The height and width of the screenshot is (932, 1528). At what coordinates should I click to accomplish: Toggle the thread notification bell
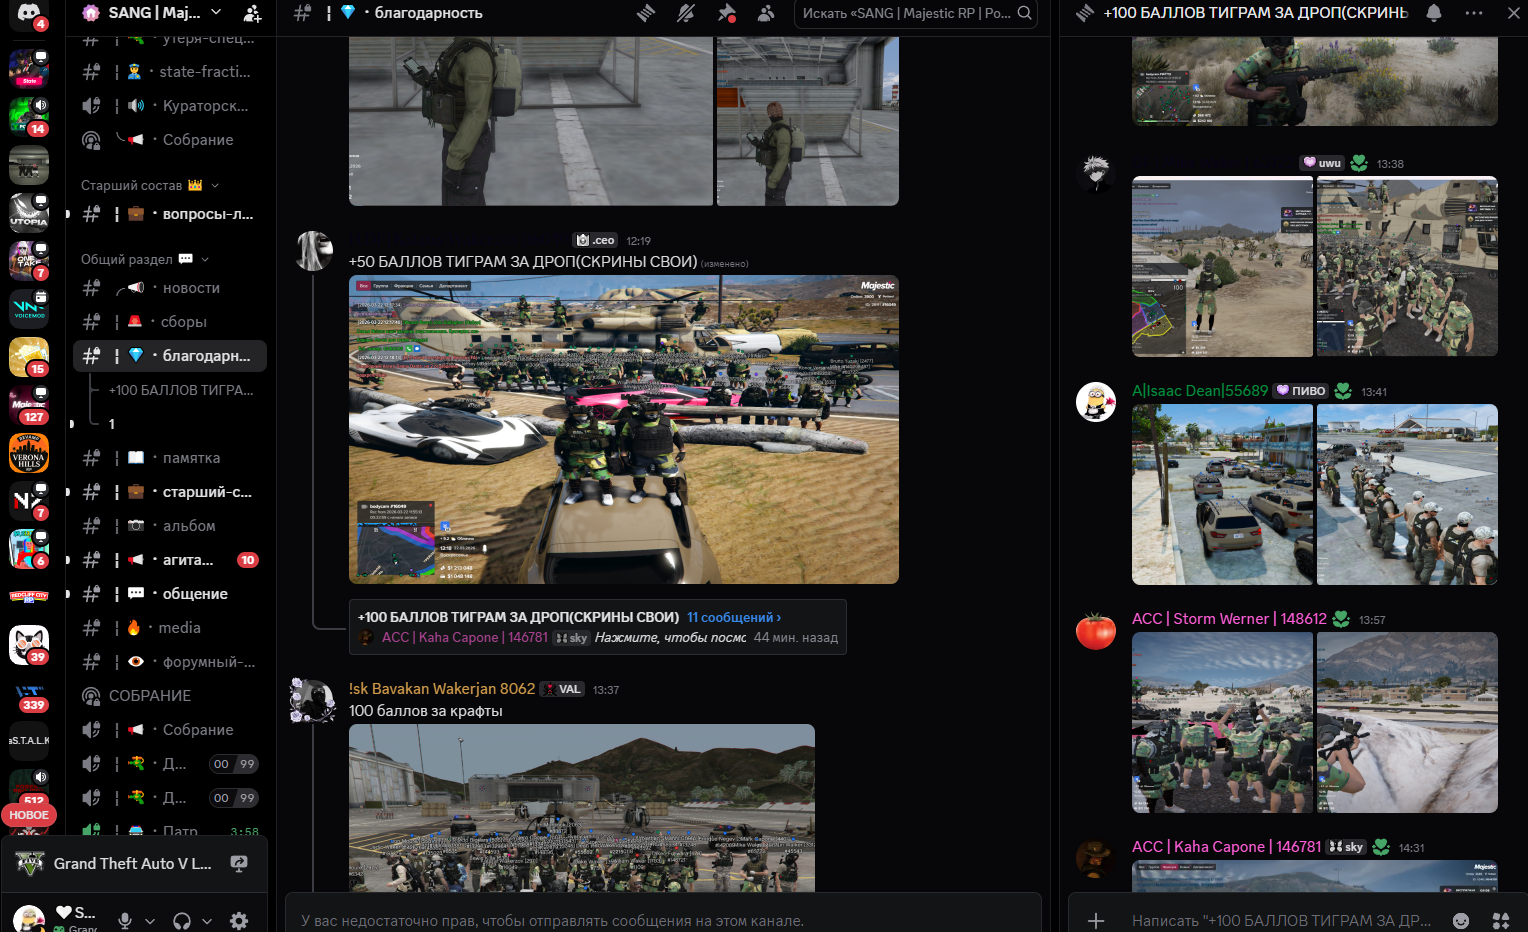pyautogui.click(x=1434, y=13)
